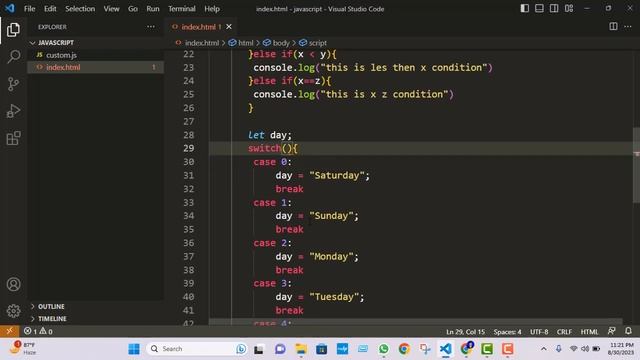The height and width of the screenshot is (360, 640).
Task: Click the "Saturday" string on line 31
Action: (337, 176)
